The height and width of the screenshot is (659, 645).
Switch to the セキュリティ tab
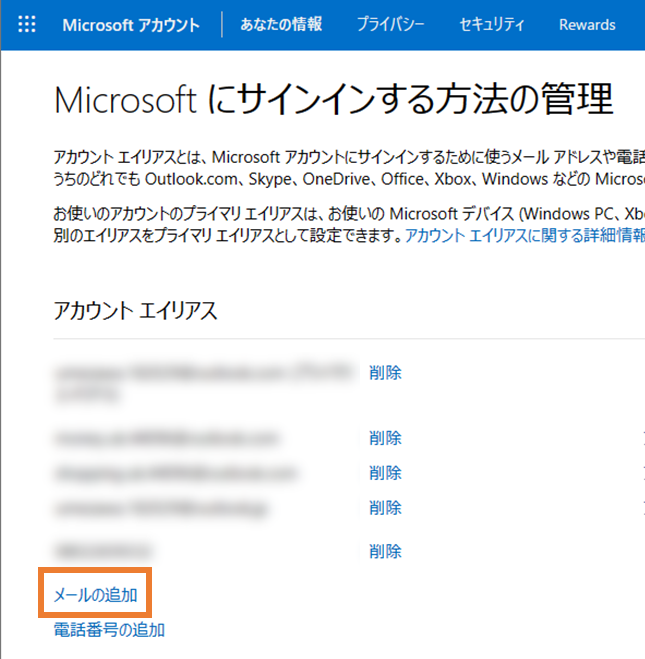coord(492,24)
